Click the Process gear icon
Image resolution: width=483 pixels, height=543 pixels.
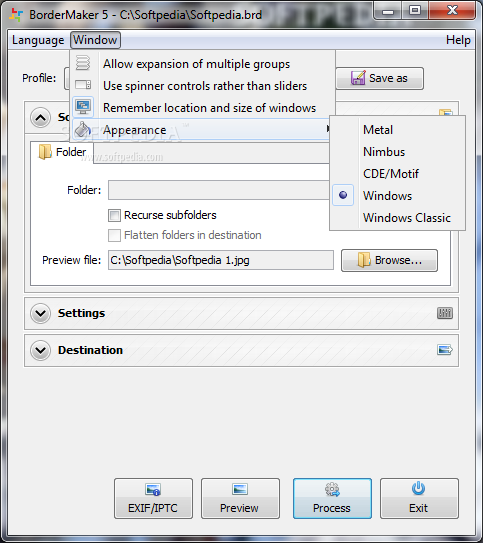pyautogui.click(x=332, y=489)
